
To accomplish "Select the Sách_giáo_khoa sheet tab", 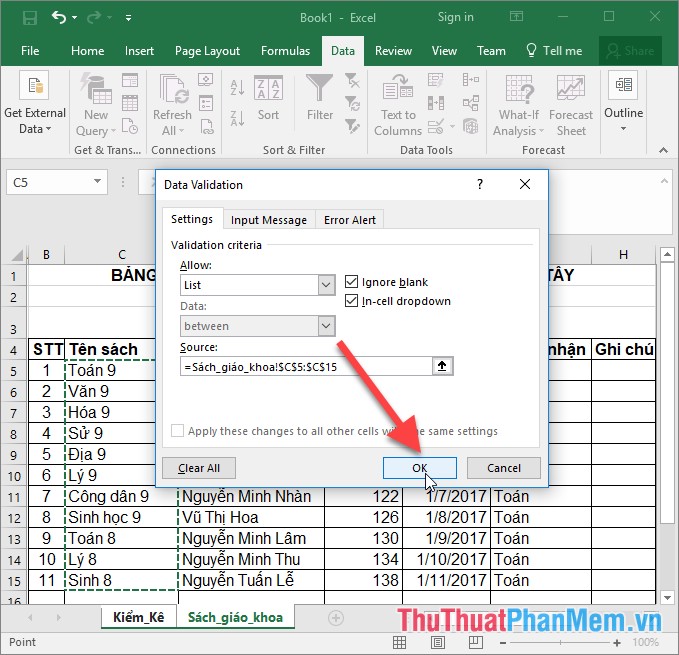I will point(235,617).
